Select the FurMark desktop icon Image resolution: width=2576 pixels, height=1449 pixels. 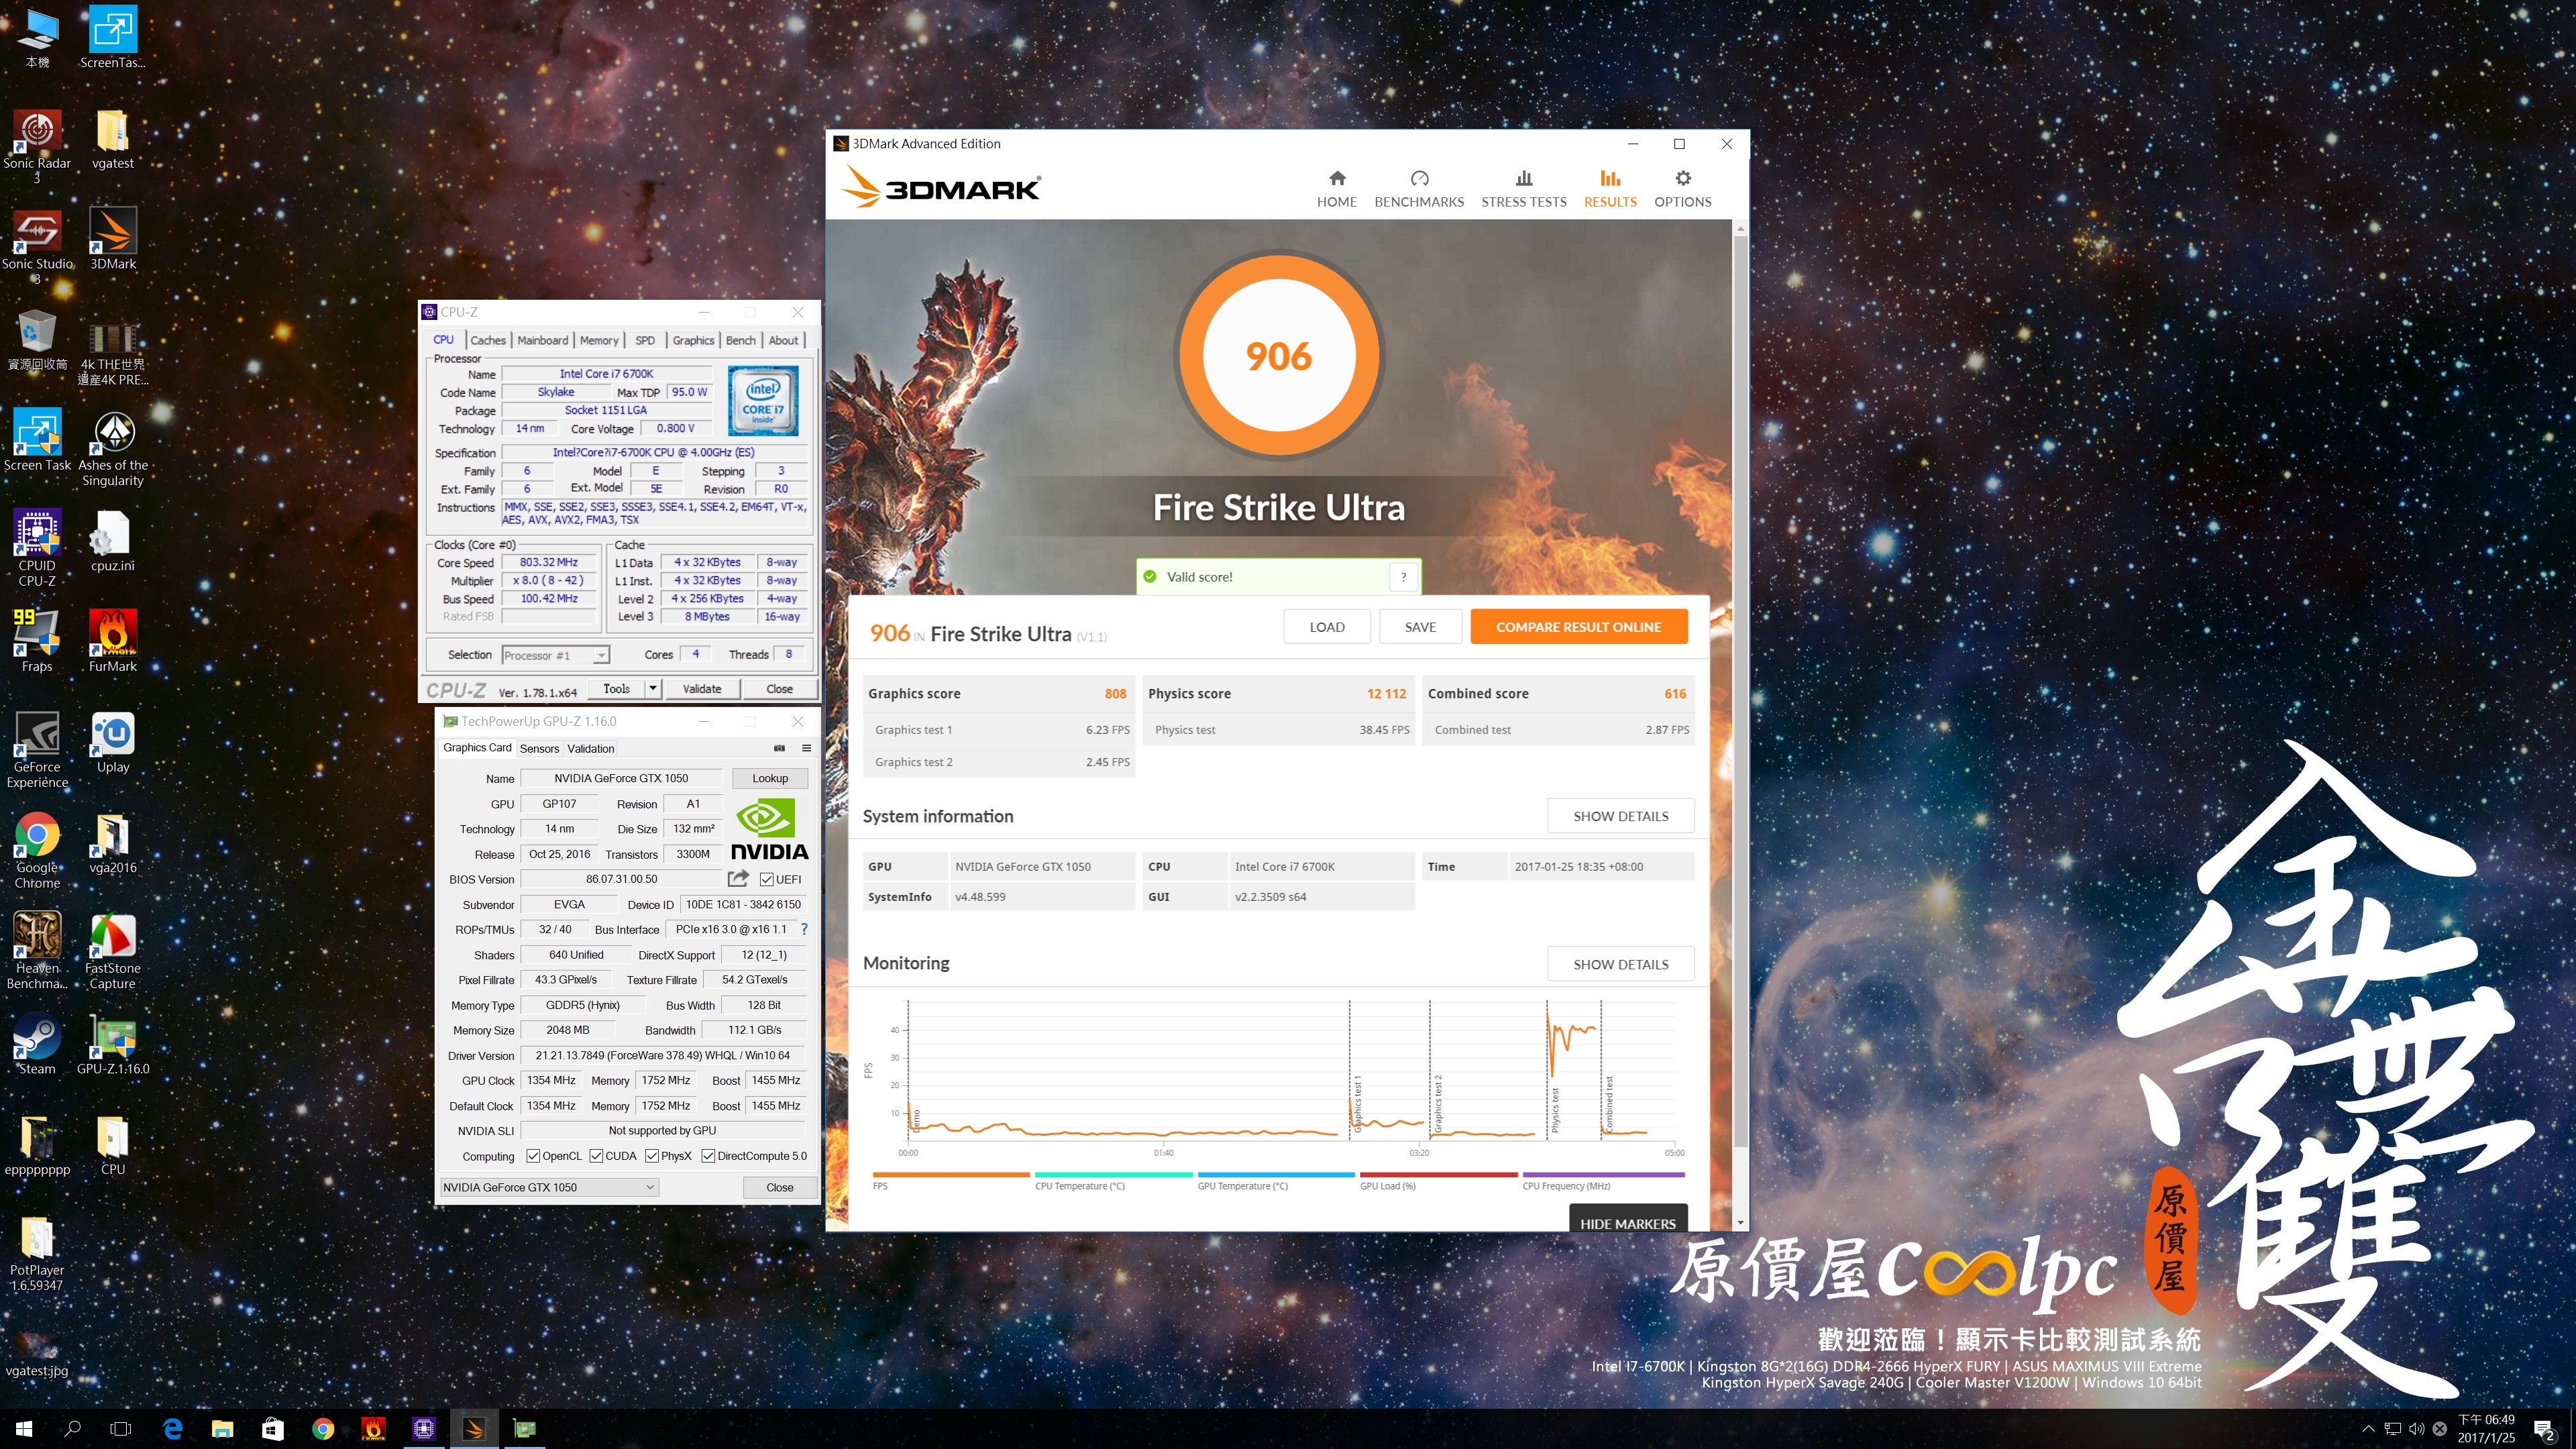pyautogui.click(x=113, y=641)
